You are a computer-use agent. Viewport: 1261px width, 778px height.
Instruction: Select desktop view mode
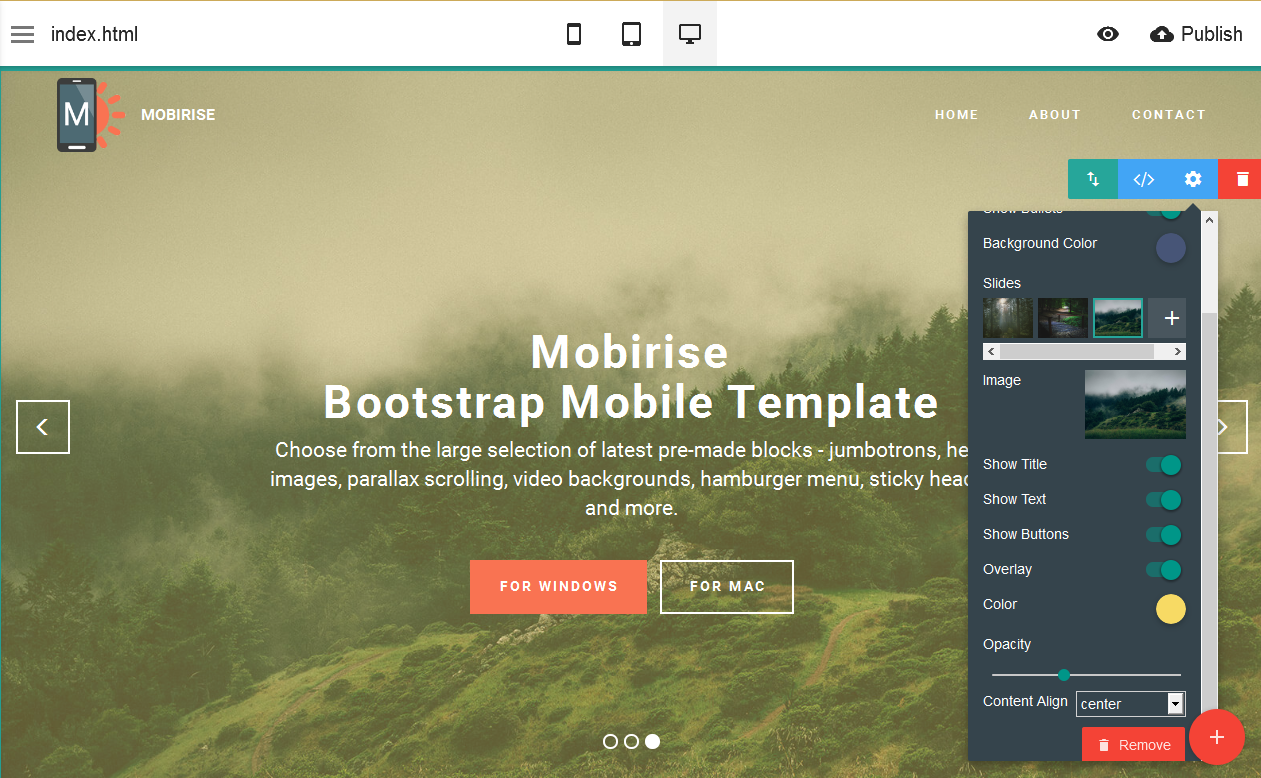[690, 35]
